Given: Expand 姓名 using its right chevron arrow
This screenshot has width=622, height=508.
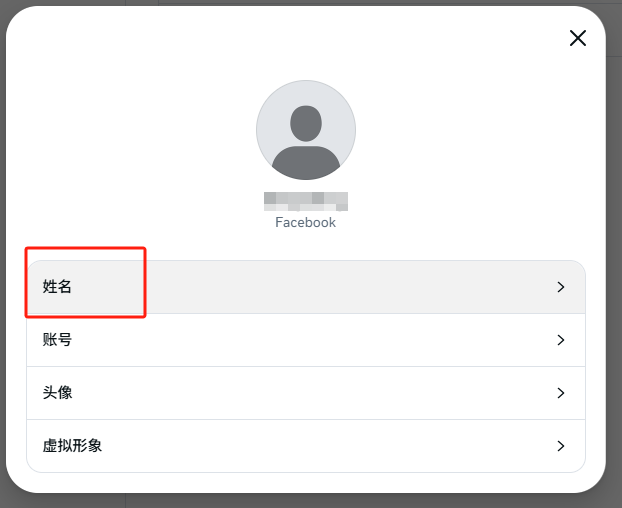Looking at the screenshot, I should (x=561, y=287).
